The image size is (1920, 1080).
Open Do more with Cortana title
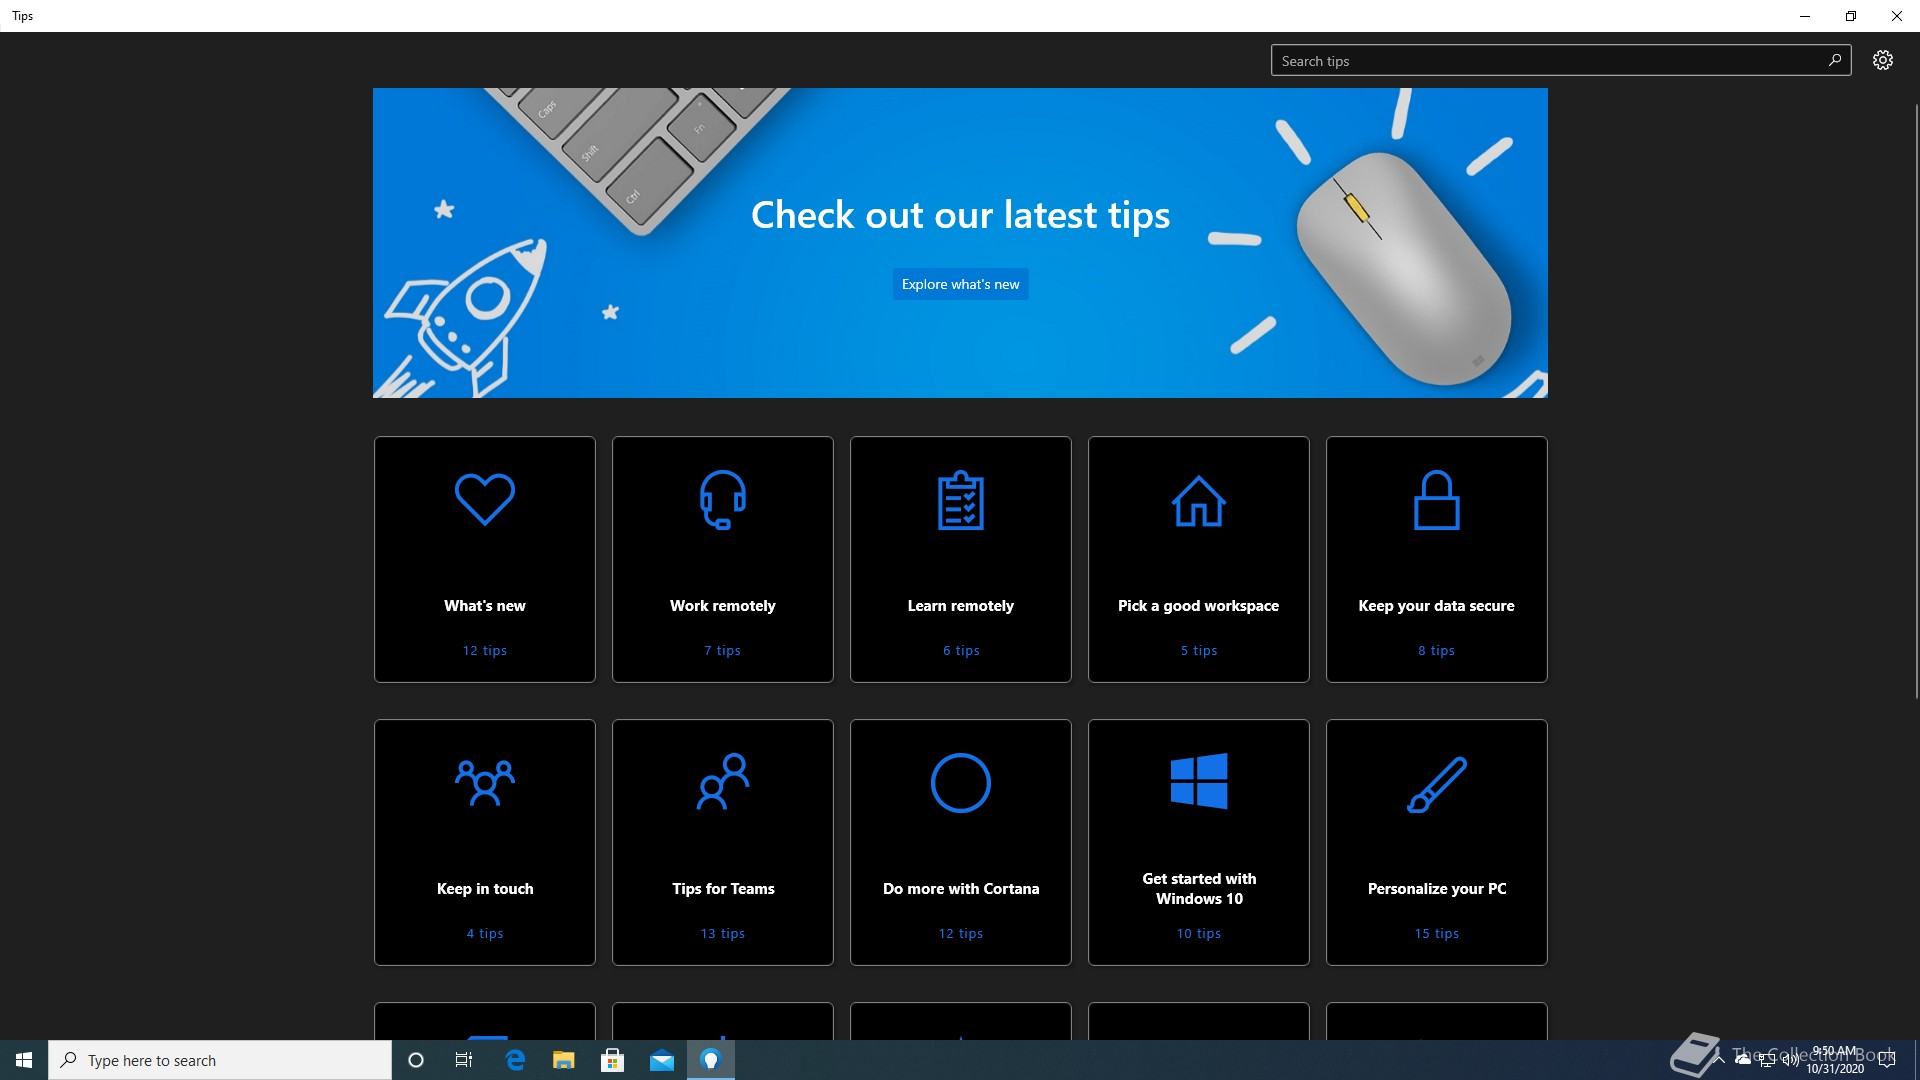pyautogui.click(x=960, y=888)
